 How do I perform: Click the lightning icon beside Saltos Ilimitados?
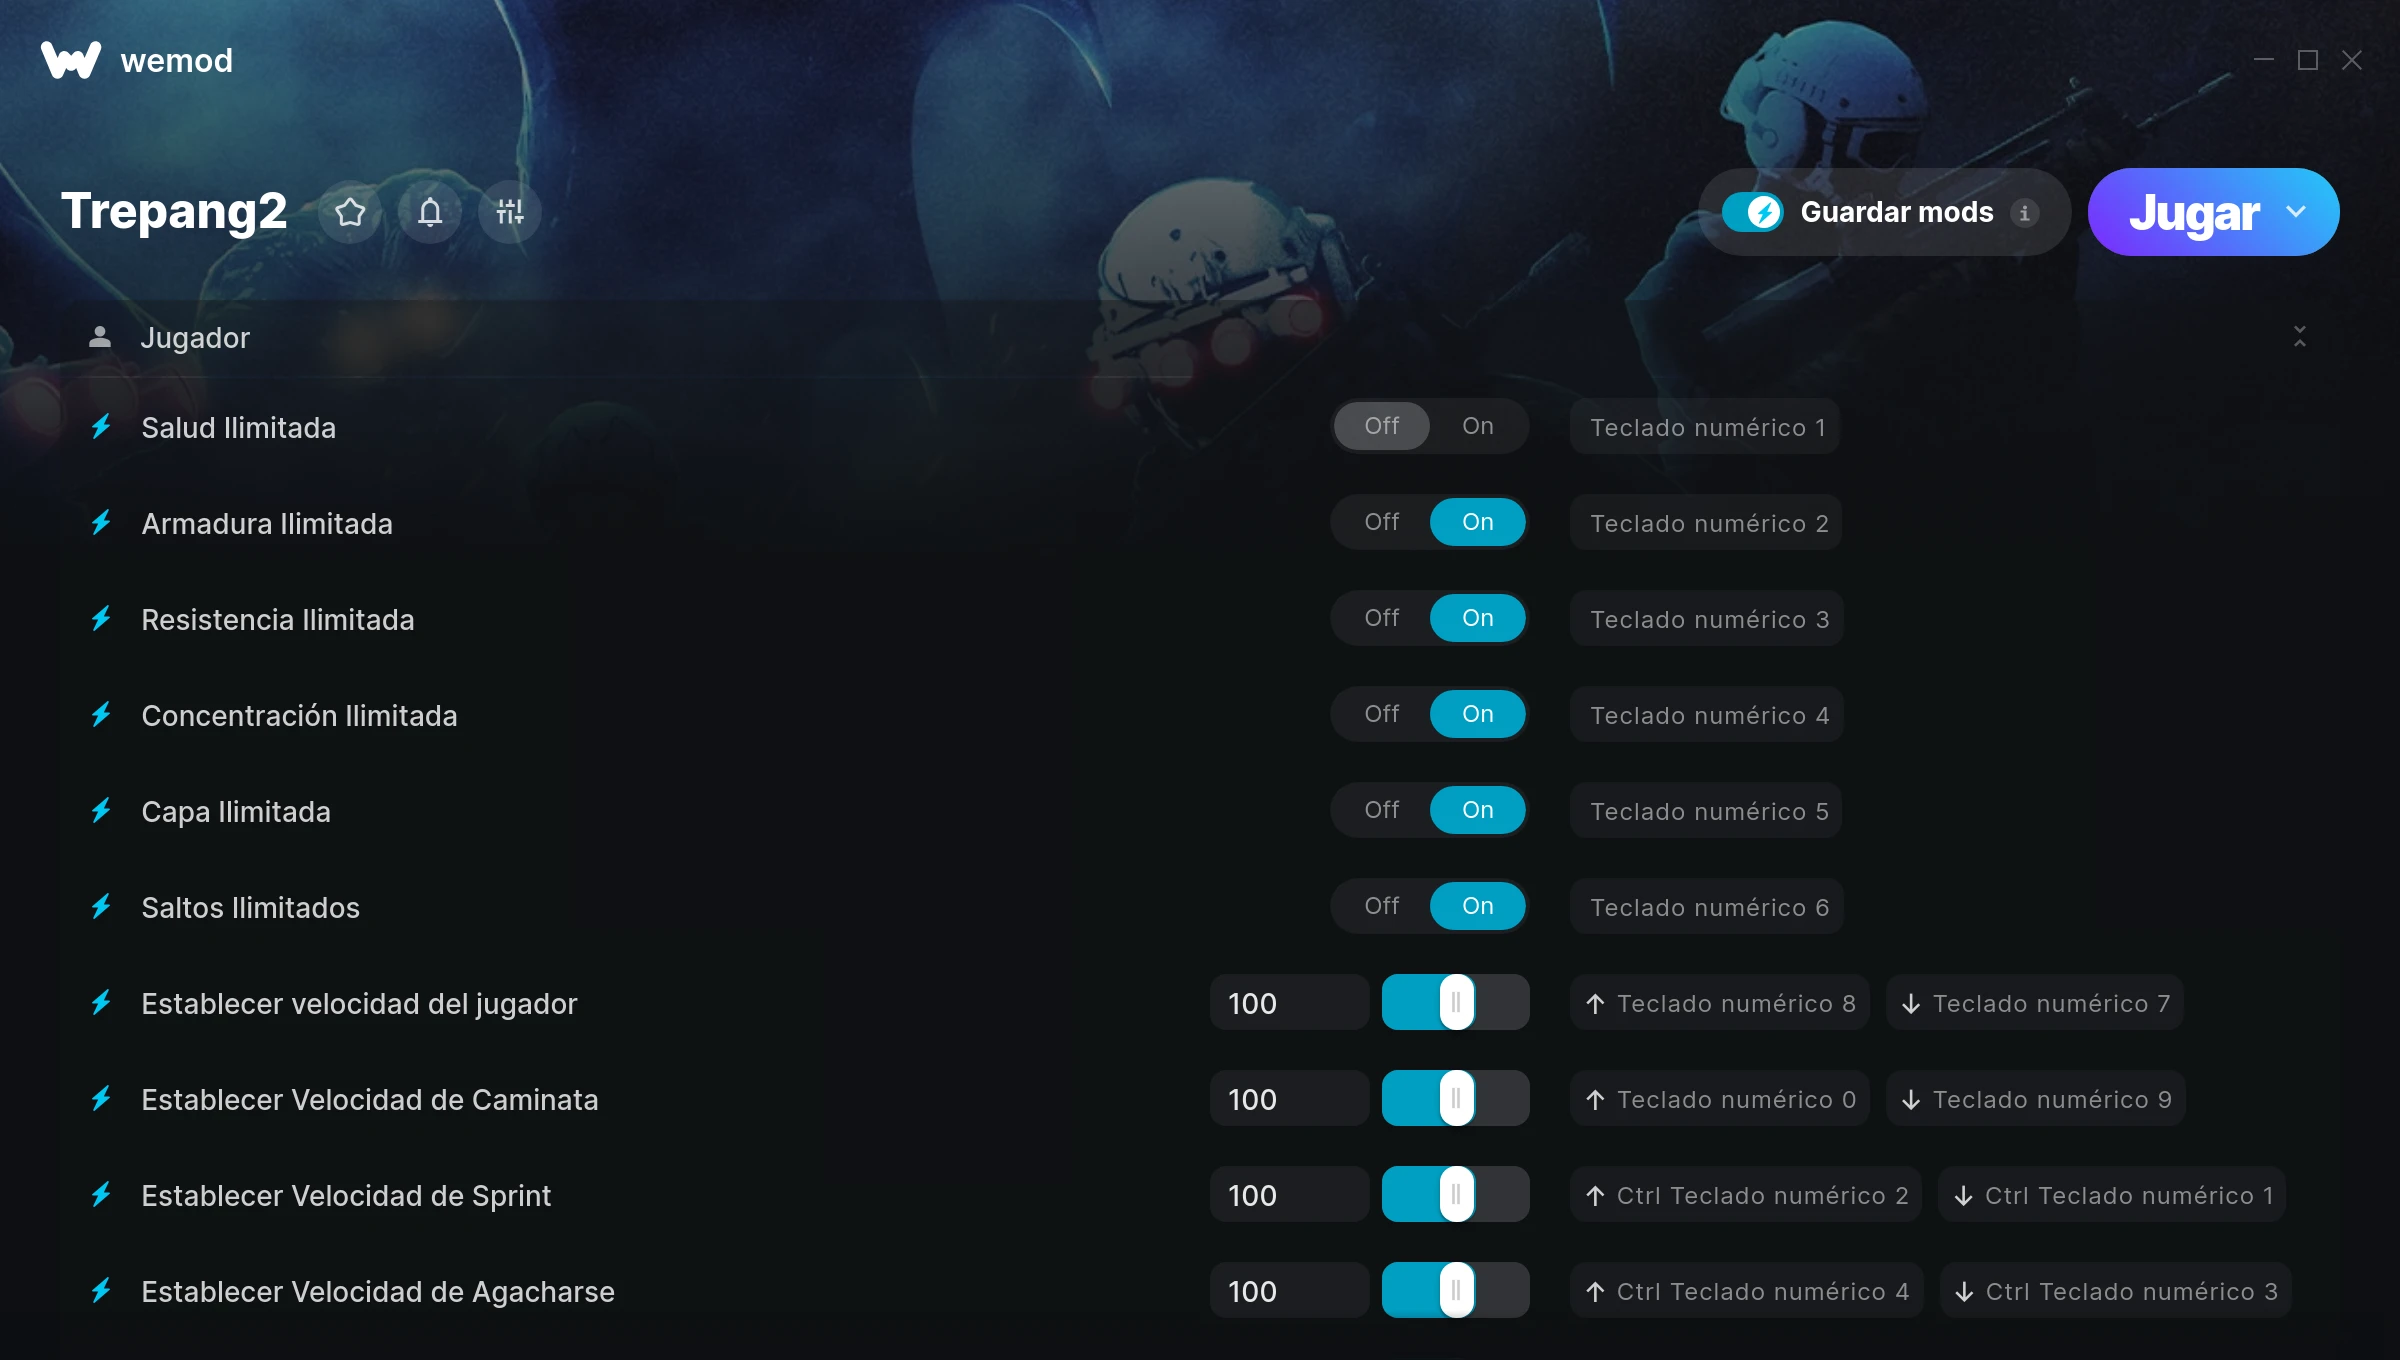click(101, 907)
